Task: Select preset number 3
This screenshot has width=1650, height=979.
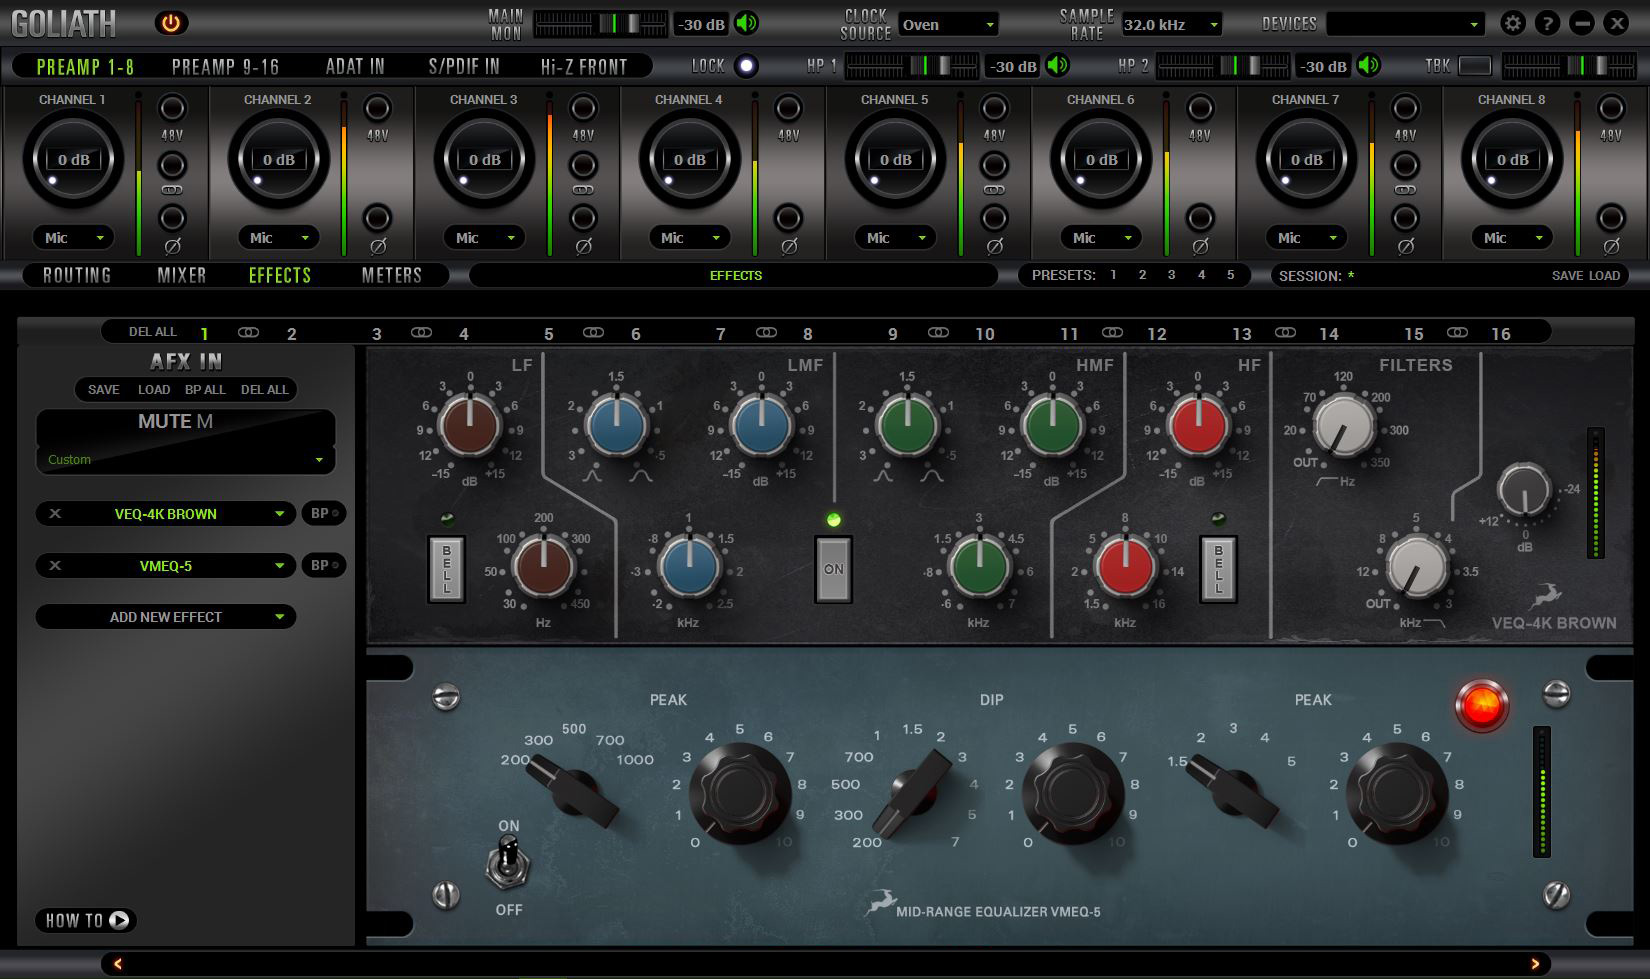Action: pyautogui.click(x=1171, y=273)
